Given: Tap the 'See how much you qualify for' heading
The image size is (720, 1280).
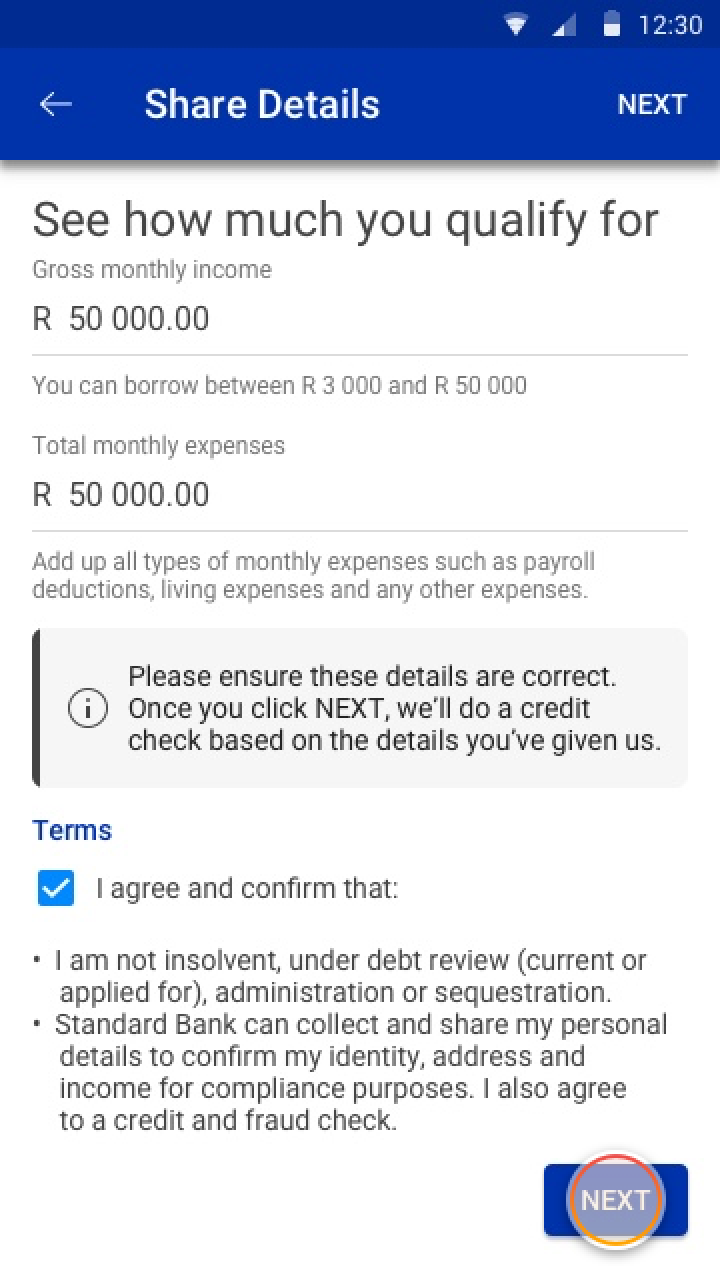Looking at the screenshot, I should coord(346,220).
